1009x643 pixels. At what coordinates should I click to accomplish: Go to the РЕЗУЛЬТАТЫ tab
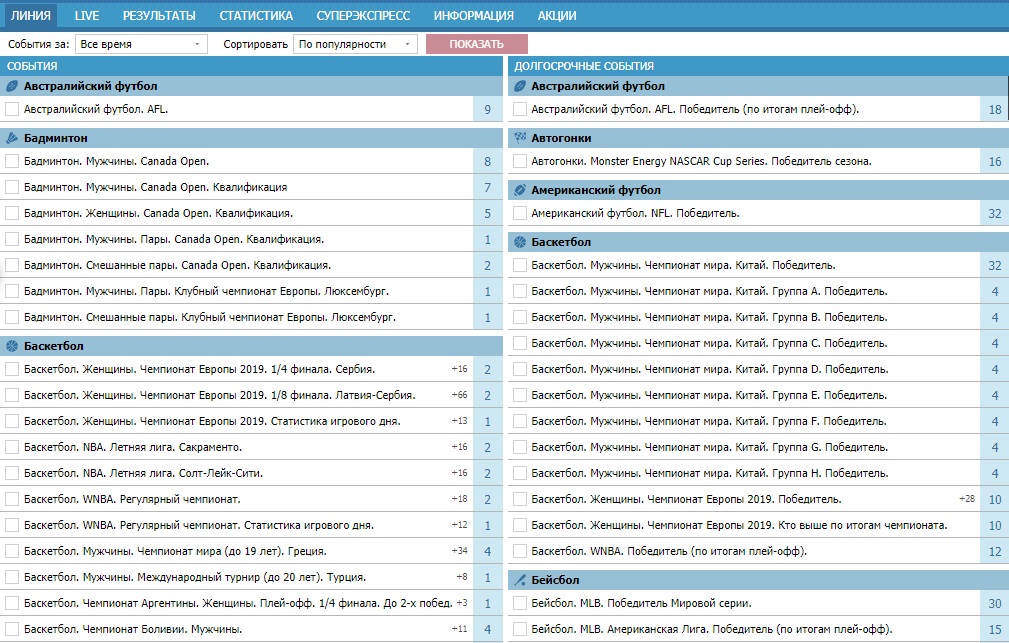pos(159,15)
